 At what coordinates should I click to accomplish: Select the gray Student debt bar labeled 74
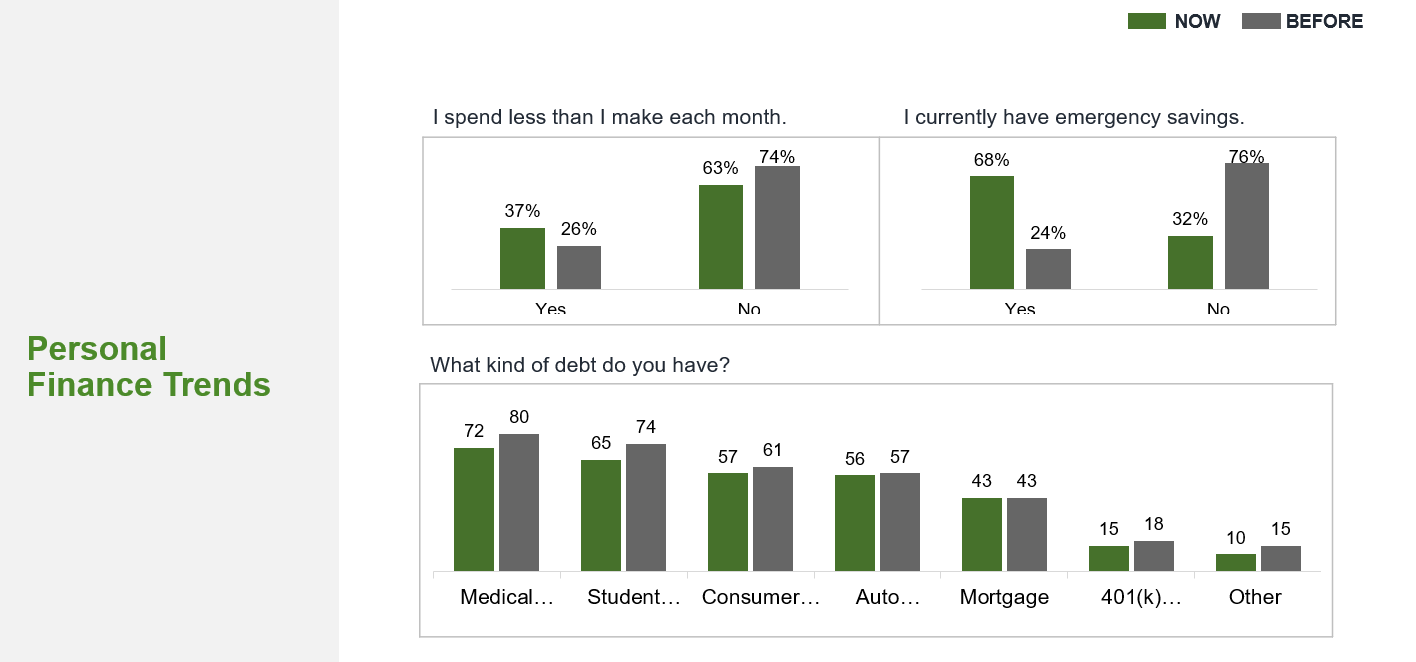(x=645, y=507)
